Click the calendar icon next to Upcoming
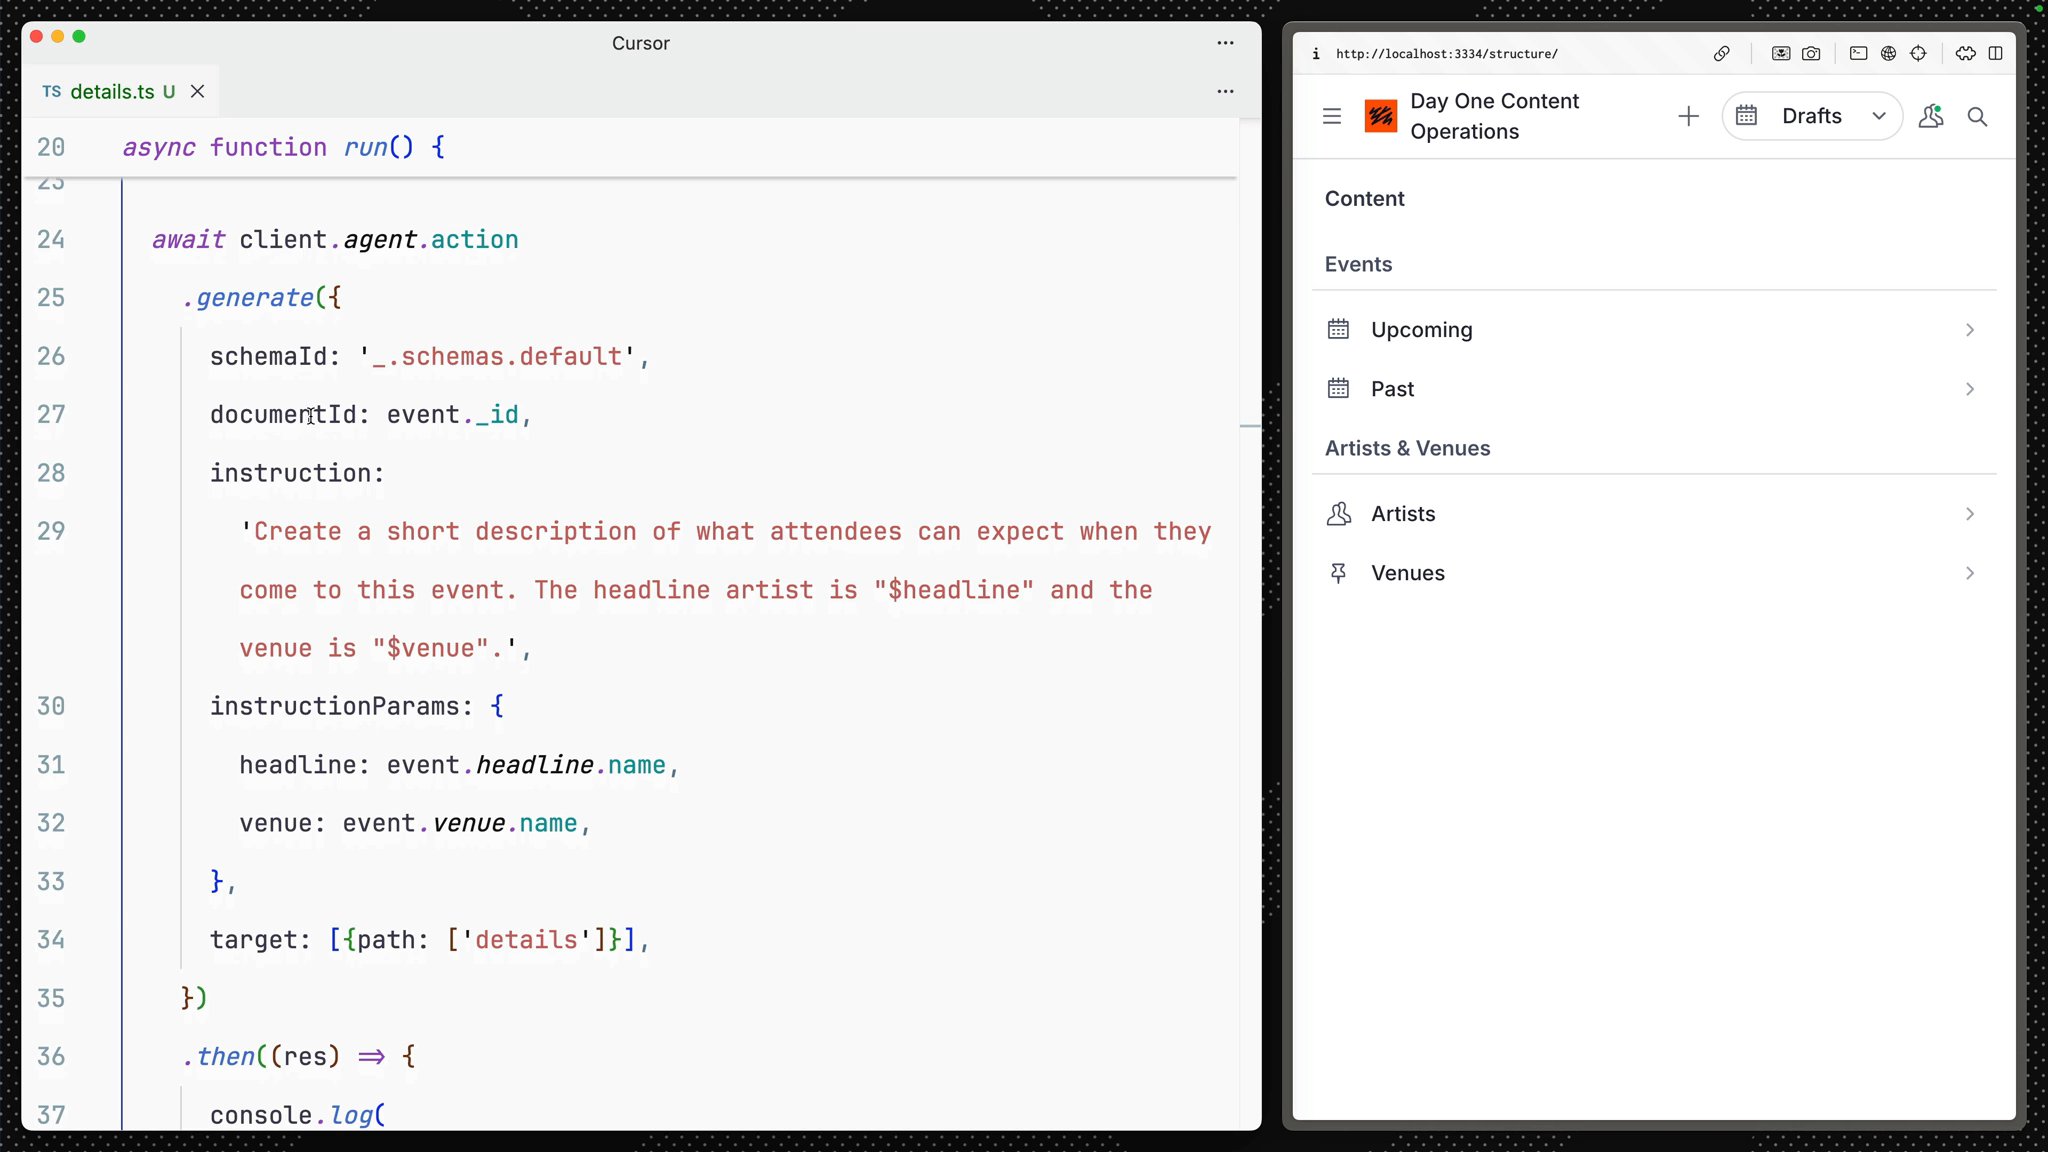The image size is (2048, 1152). point(1338,329)
